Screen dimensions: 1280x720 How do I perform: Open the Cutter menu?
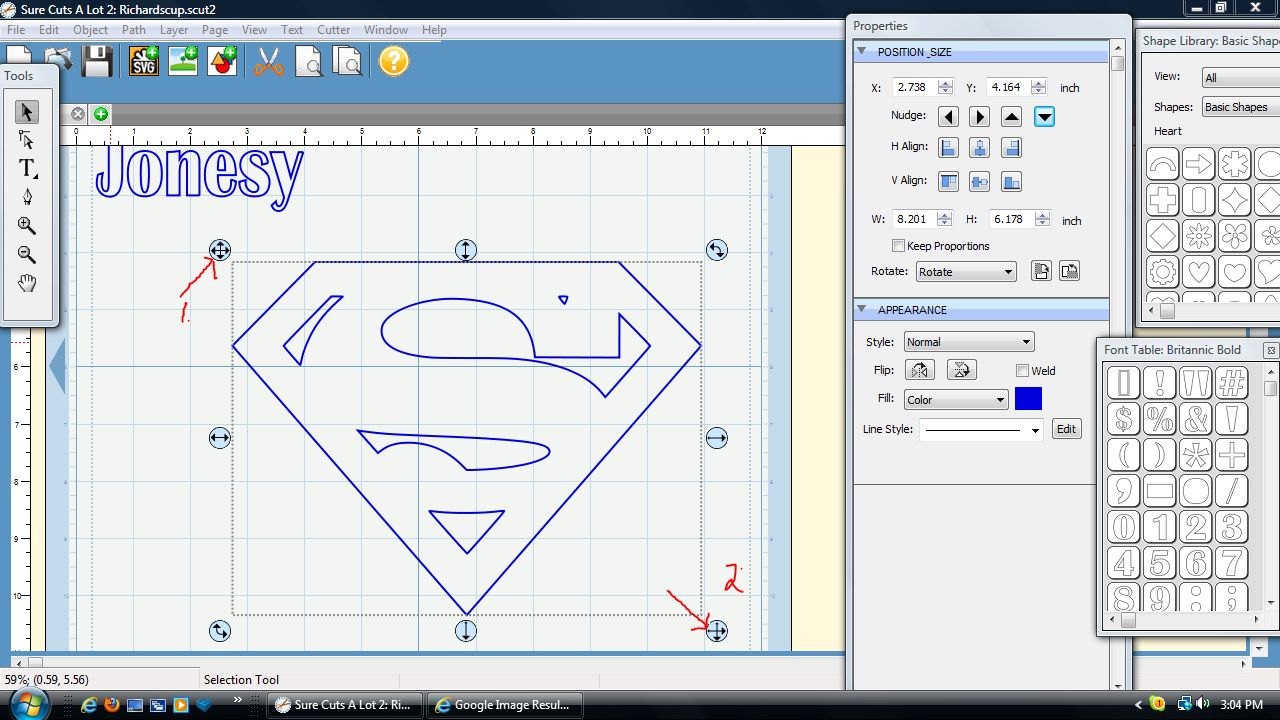pyautogui.click(x=333, y=30)
